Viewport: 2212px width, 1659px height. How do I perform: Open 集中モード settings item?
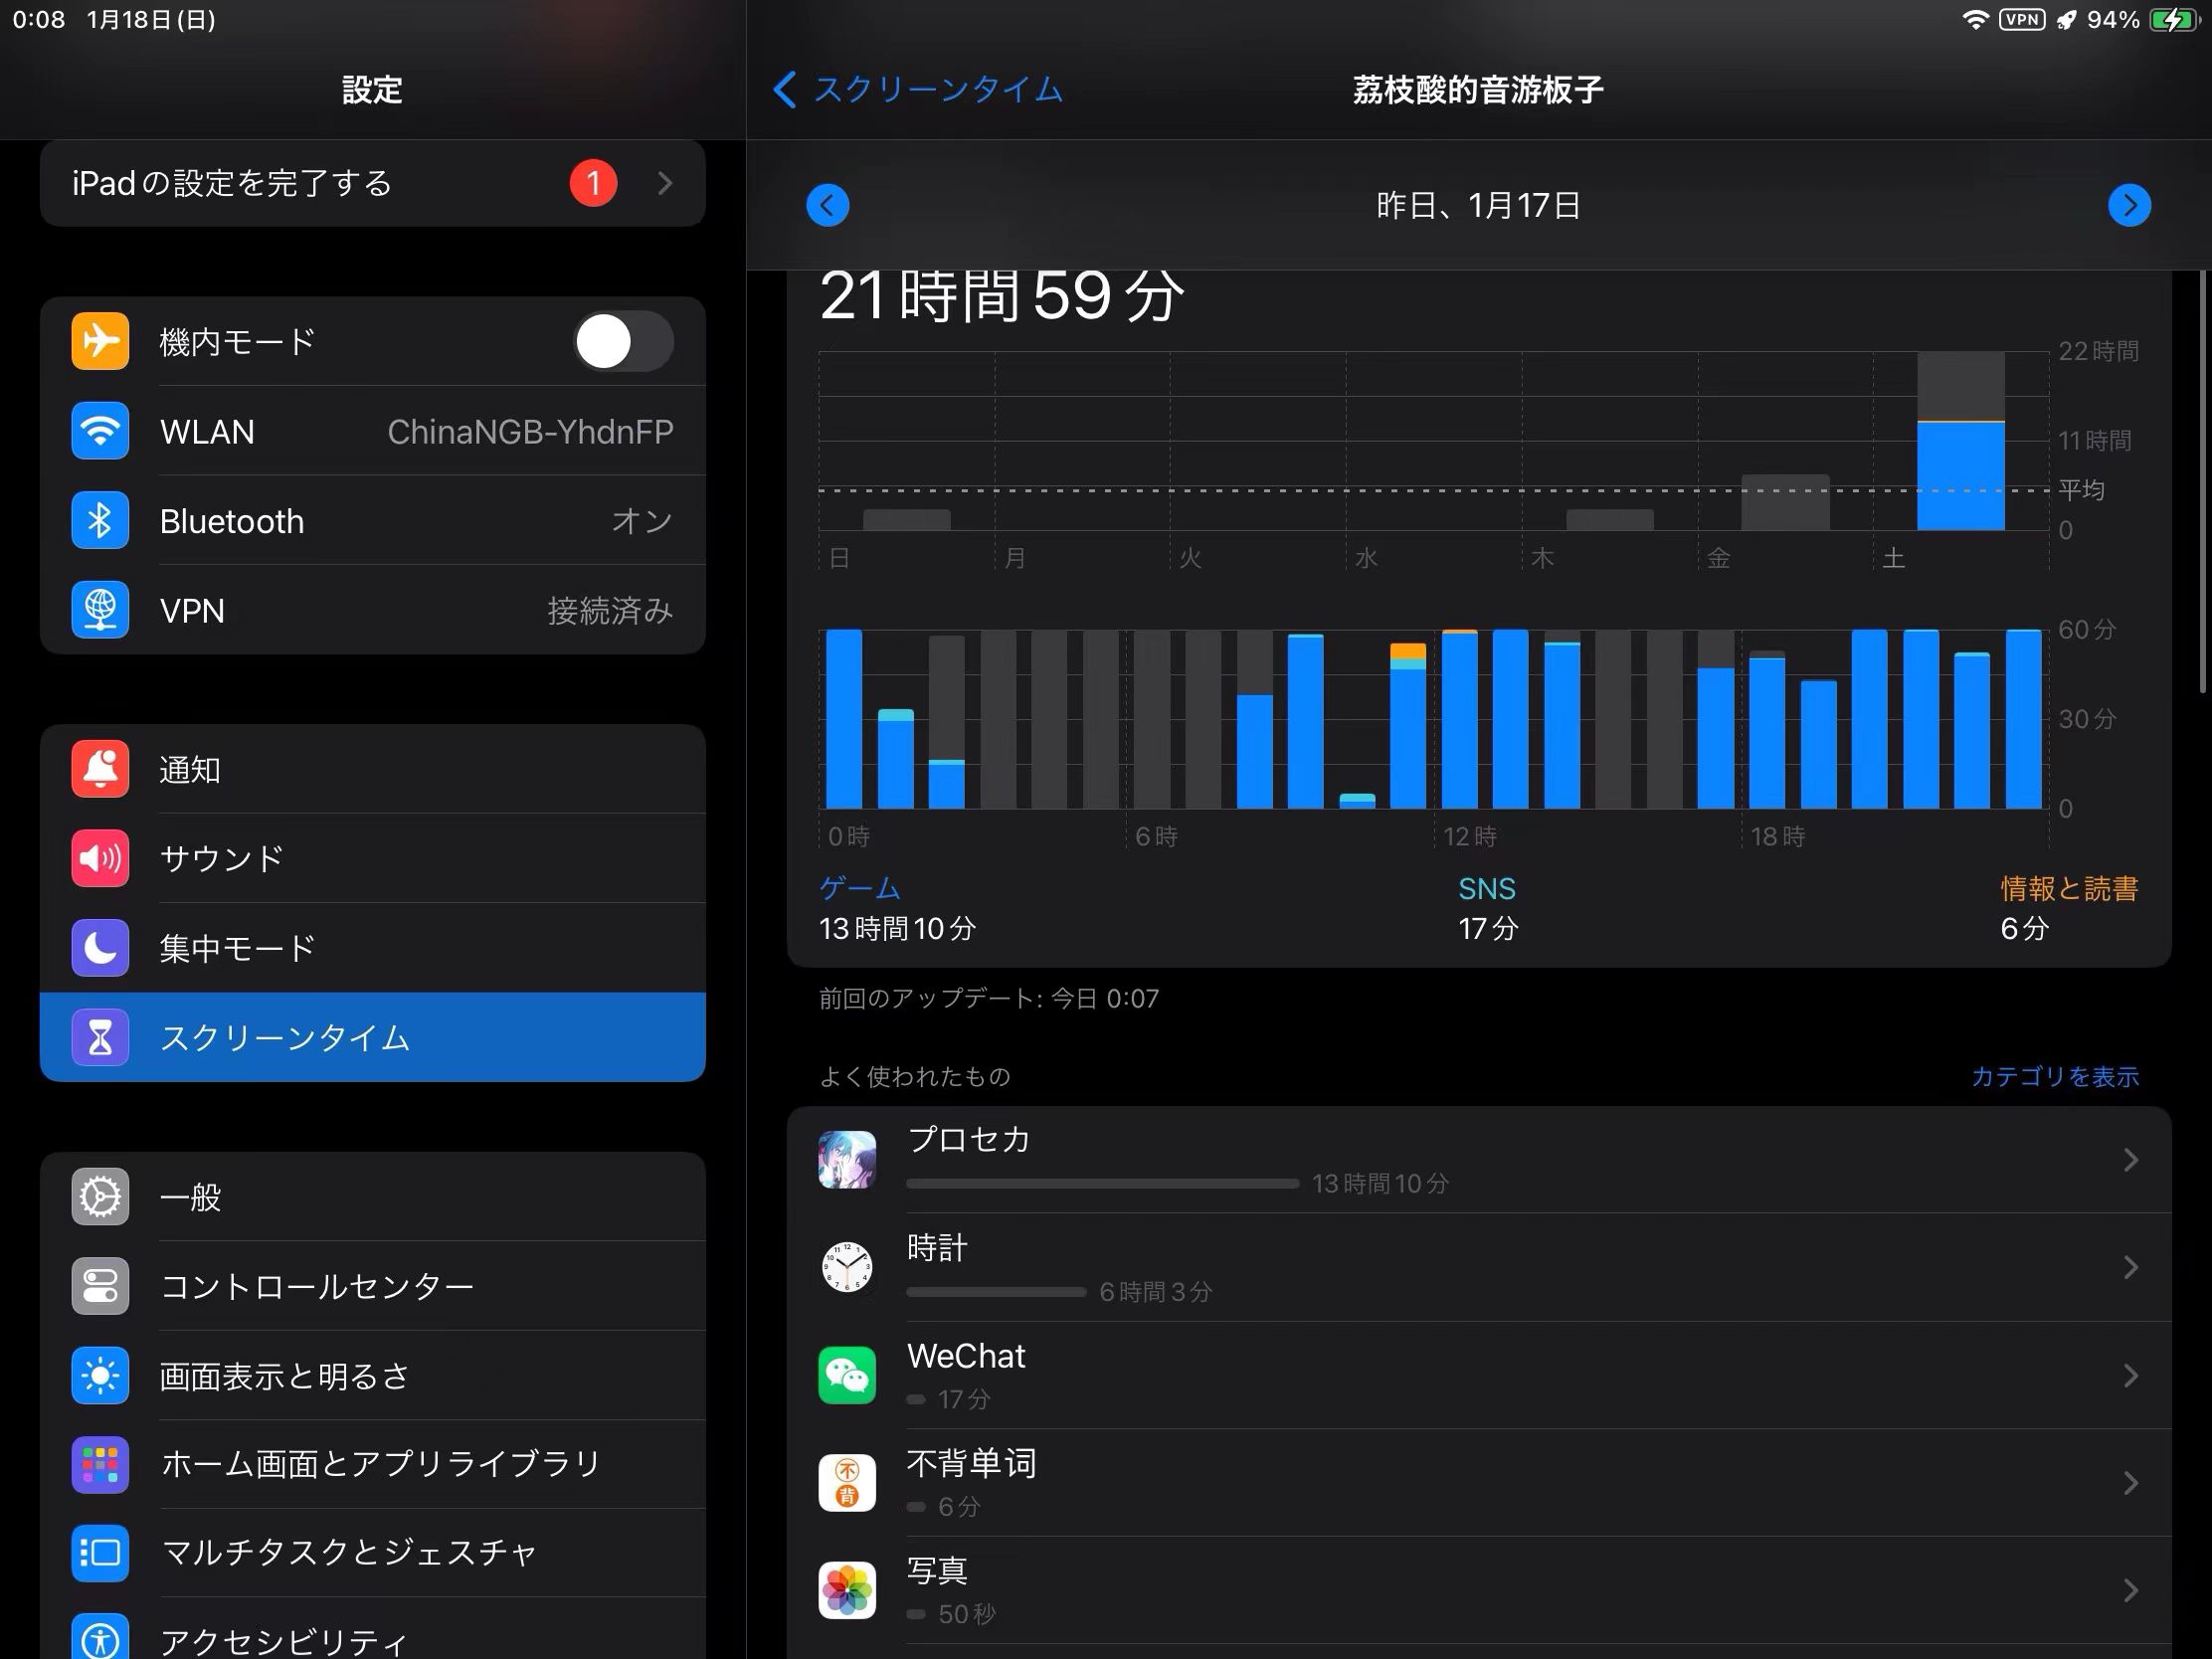pyautogui.click(x=372, y=948)
